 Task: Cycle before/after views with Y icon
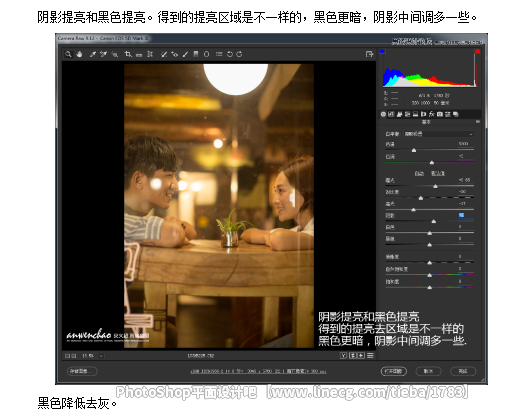tap(343, 356)
